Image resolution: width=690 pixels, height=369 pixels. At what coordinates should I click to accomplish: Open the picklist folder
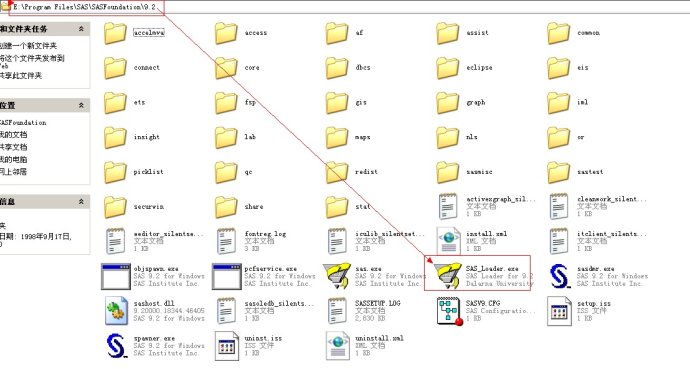point(115,172)
